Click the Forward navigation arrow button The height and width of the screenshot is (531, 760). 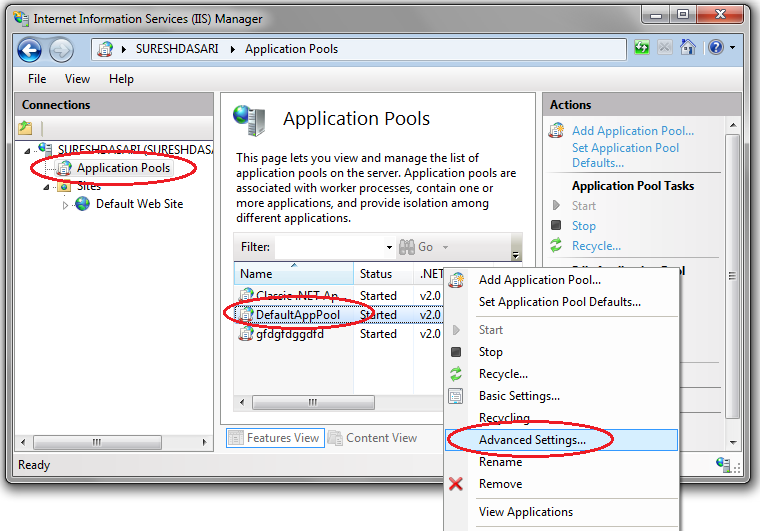62,50
